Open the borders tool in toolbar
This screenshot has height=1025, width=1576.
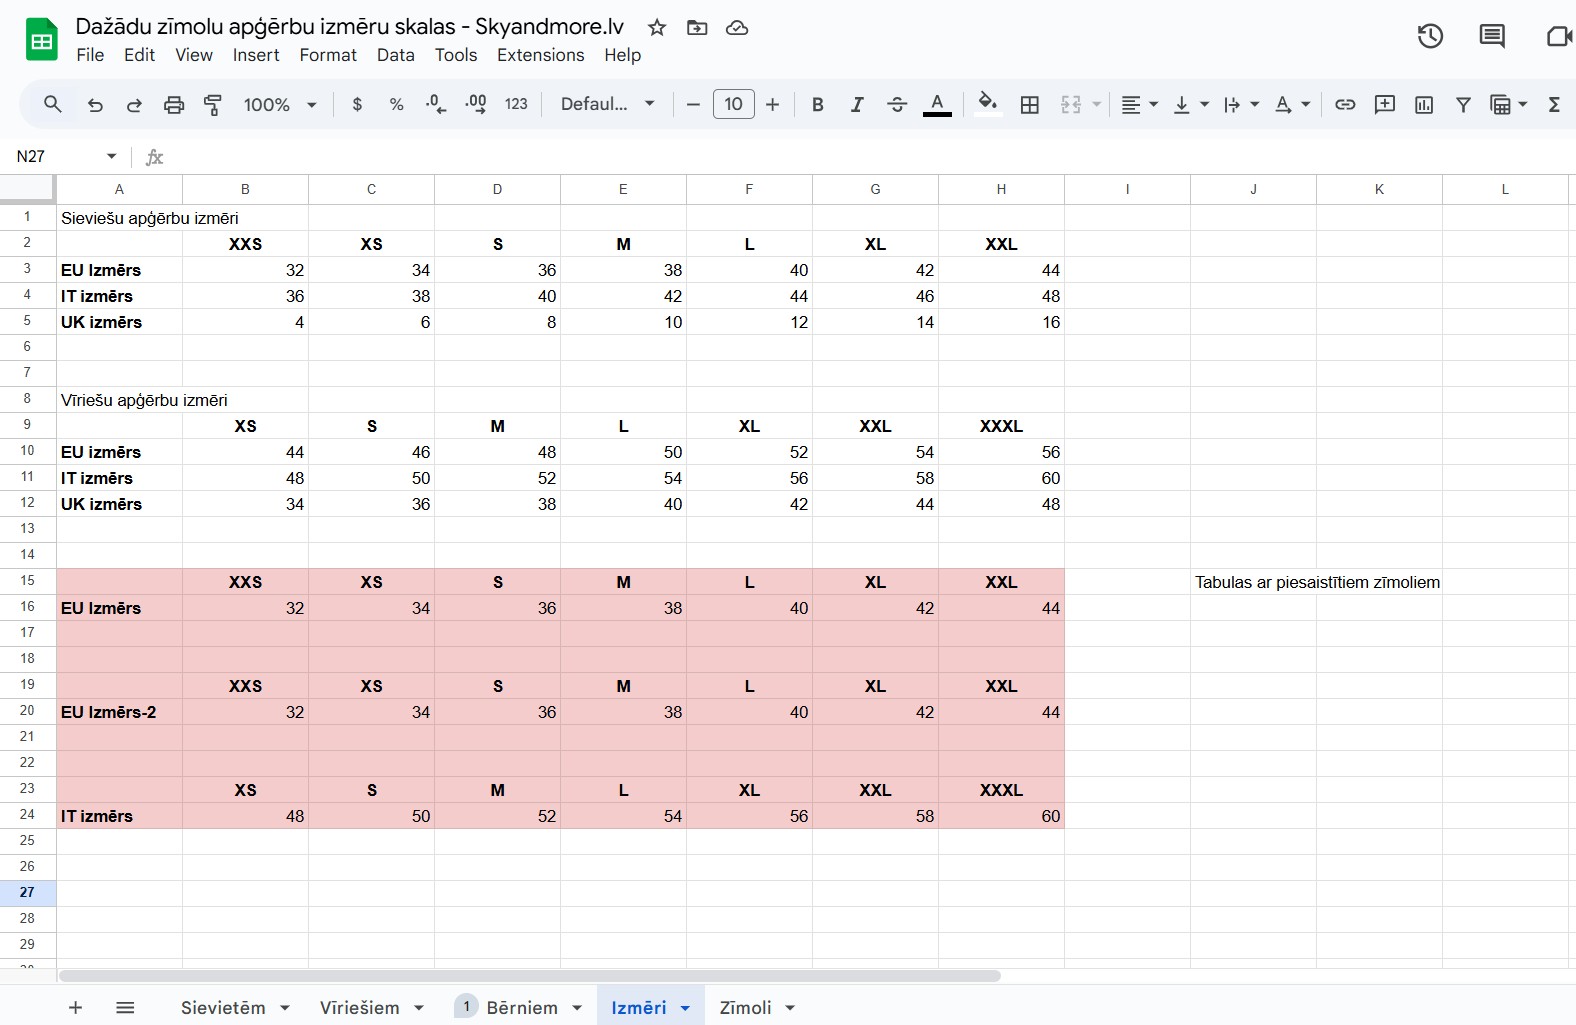click(x=1030, y=104)
